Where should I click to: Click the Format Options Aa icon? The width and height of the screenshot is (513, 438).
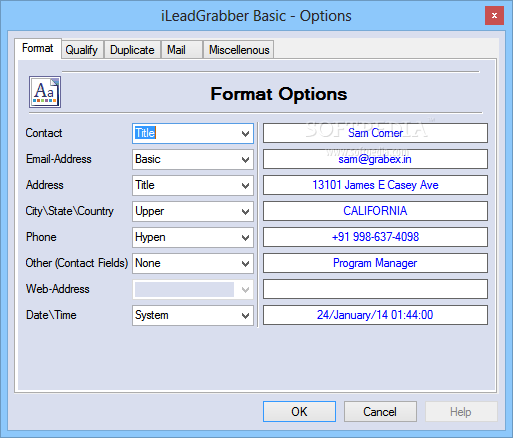click(x=45, y=92)
